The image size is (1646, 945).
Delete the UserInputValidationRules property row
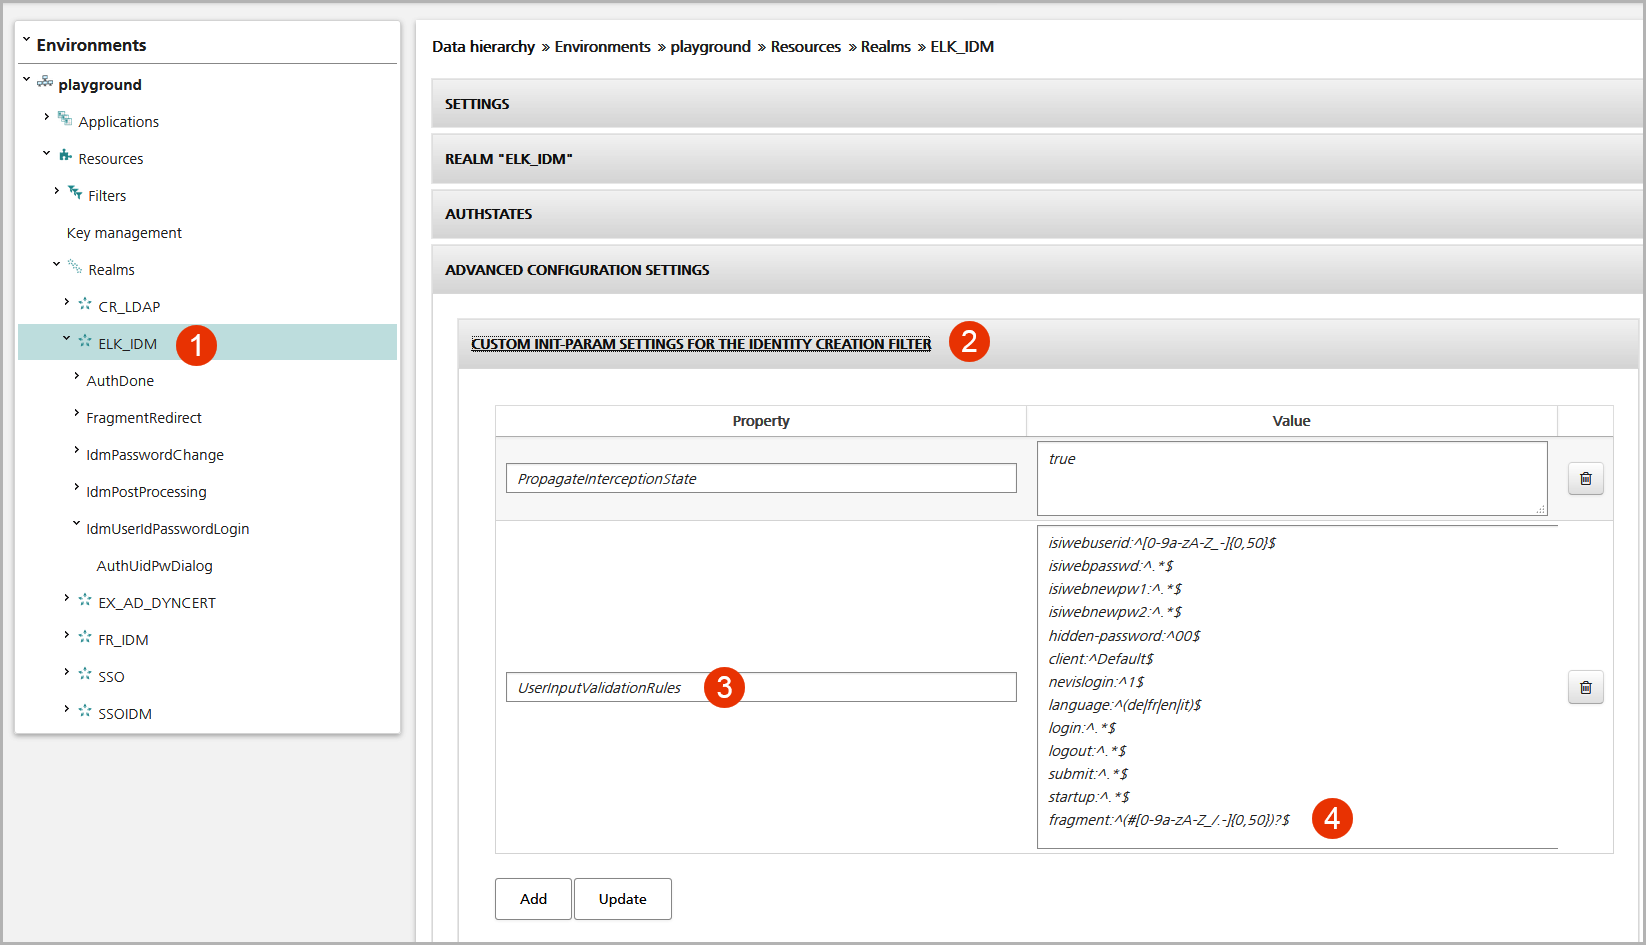coord(1585,687)
